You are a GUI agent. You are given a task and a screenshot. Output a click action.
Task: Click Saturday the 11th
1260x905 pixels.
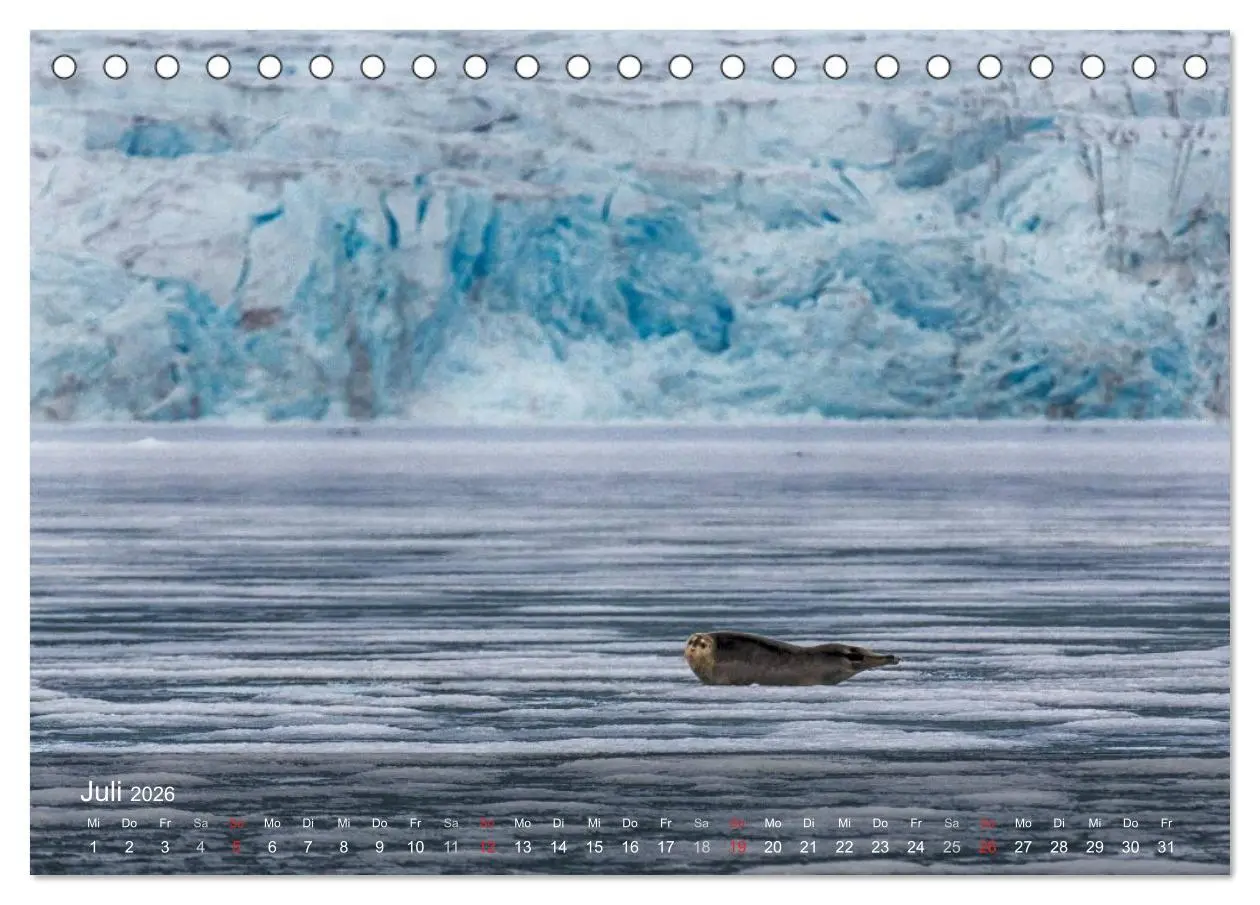point(451,847)
